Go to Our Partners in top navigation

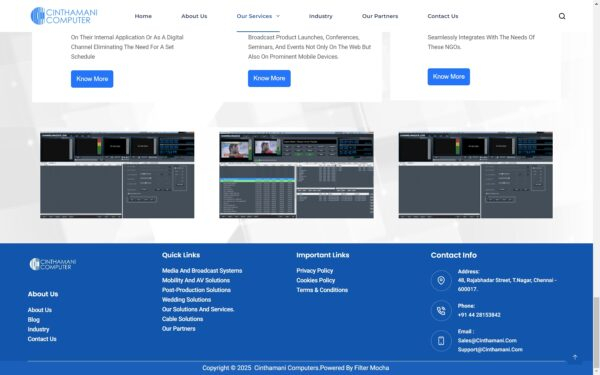[x=380, y=16]
